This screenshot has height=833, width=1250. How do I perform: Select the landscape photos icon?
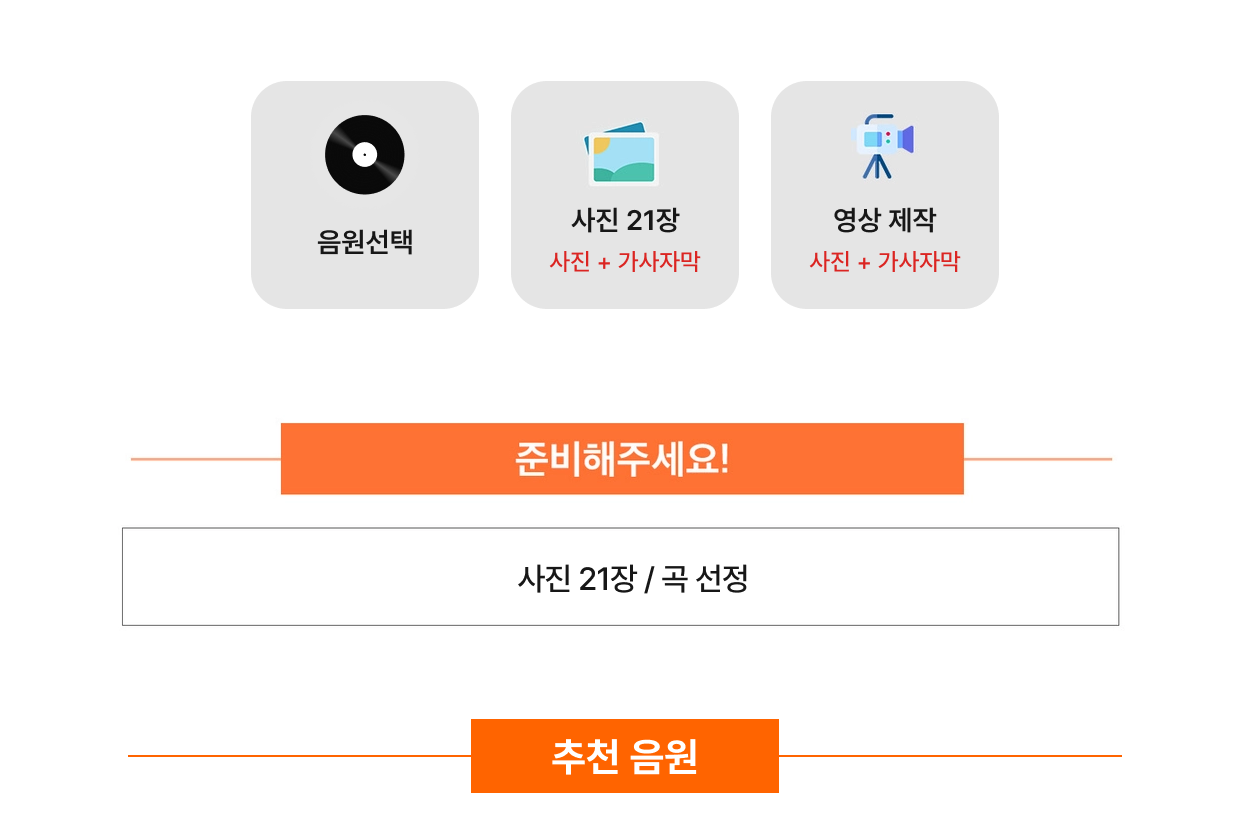click(623, 154)
